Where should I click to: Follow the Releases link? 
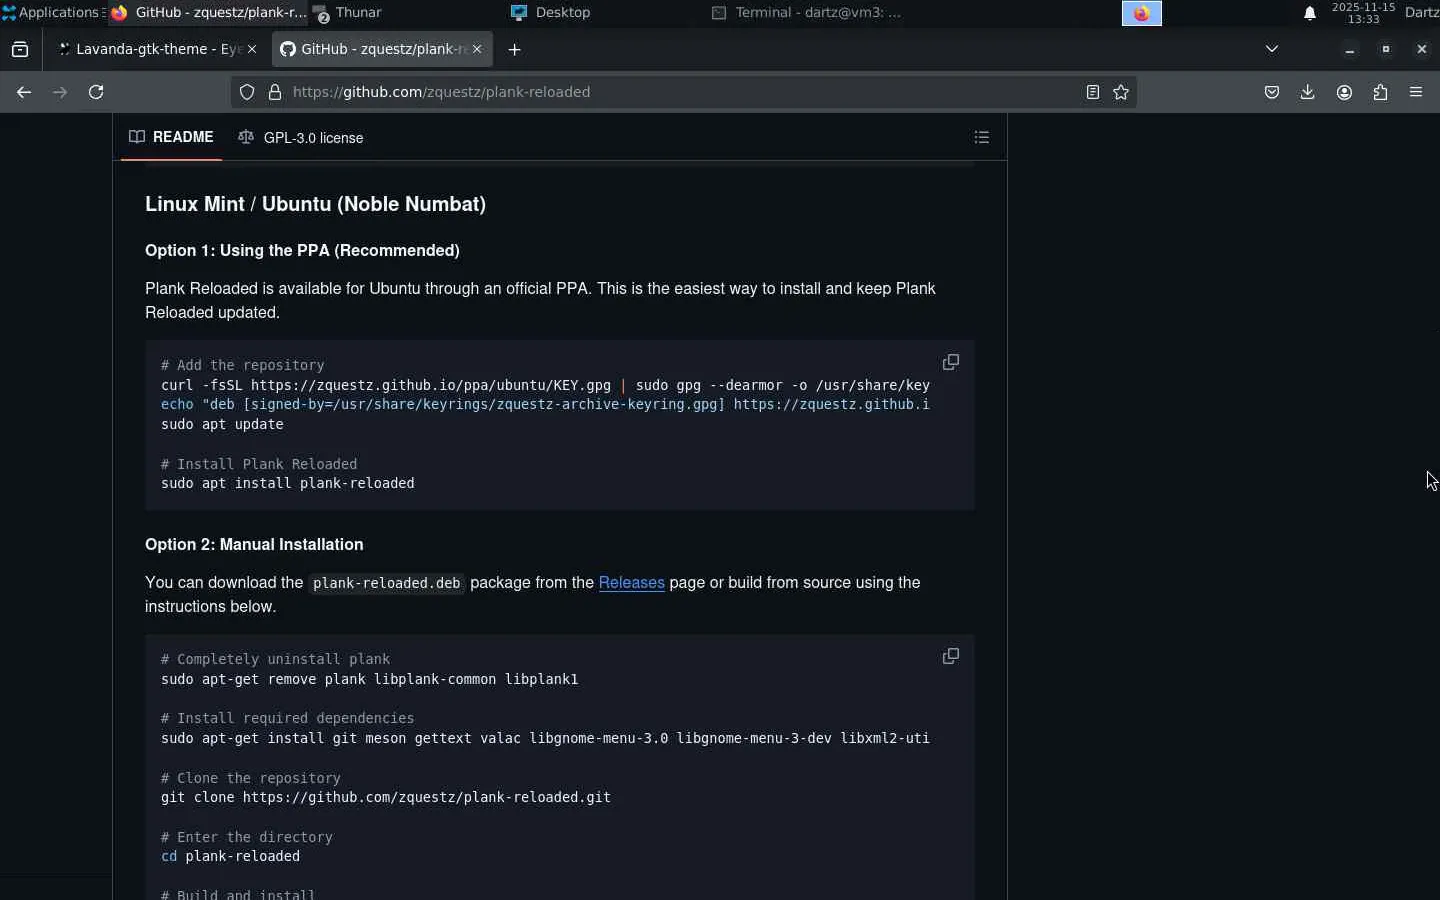click(x=632, y=583)
